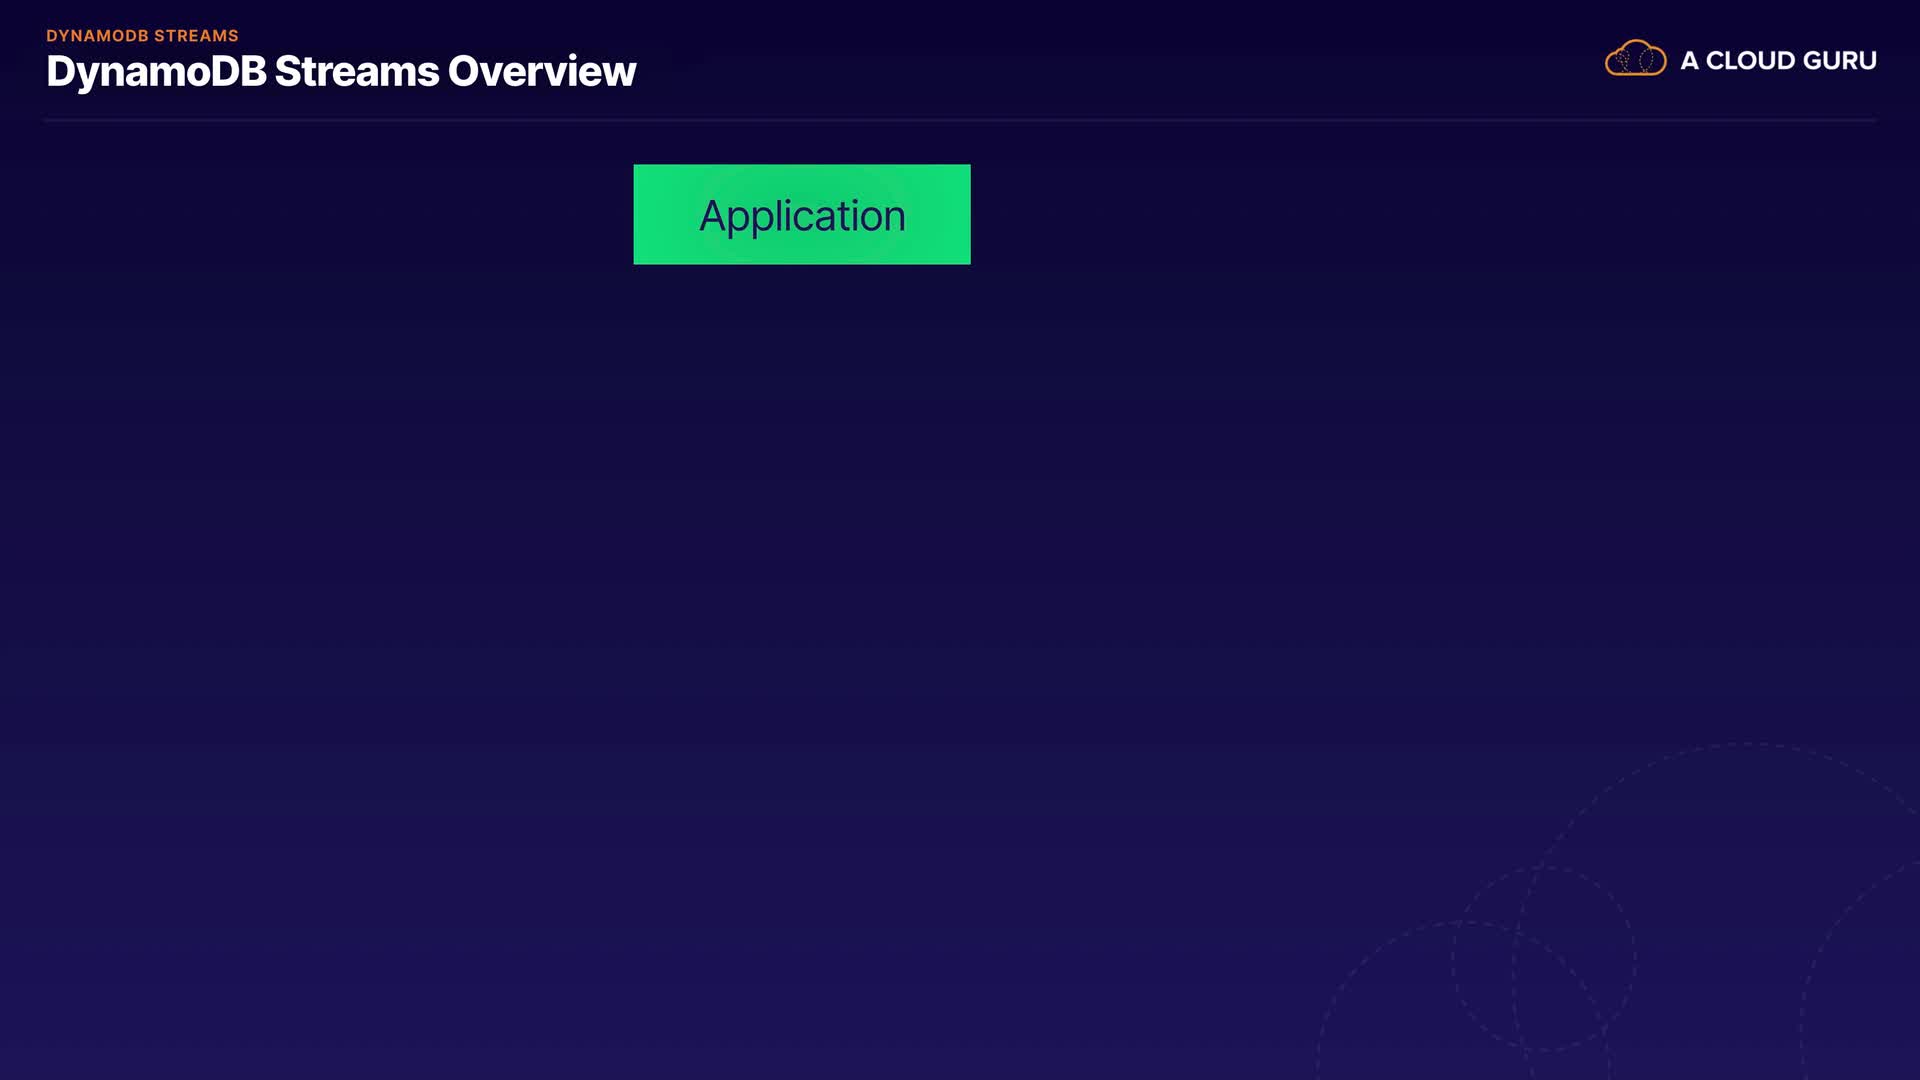Click the left edge of the Application box
This screenshot has height=1080, width=1920.
pyautogui.click(x=638, y=214)
